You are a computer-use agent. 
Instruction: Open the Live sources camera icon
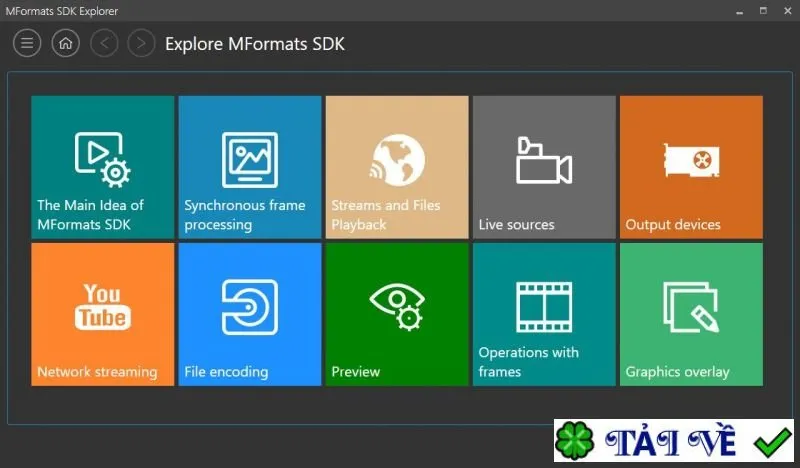coord(544,160)
